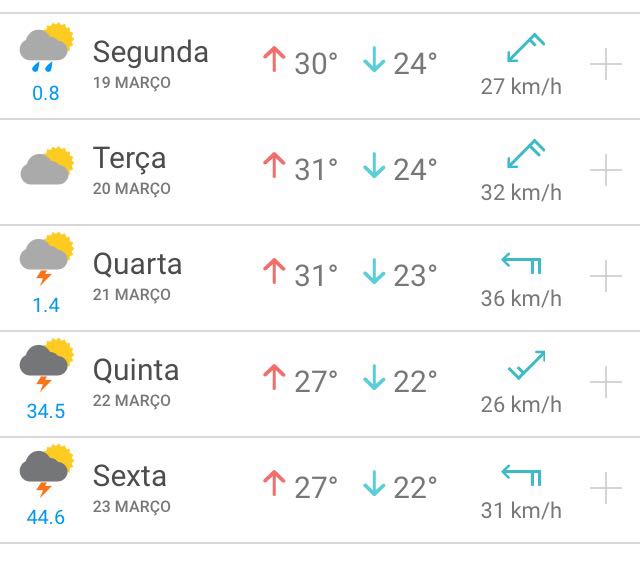Screen dimensions: 640x562
Task: Expand the Quarta row plus sign
Action: [x=606, y=277]
